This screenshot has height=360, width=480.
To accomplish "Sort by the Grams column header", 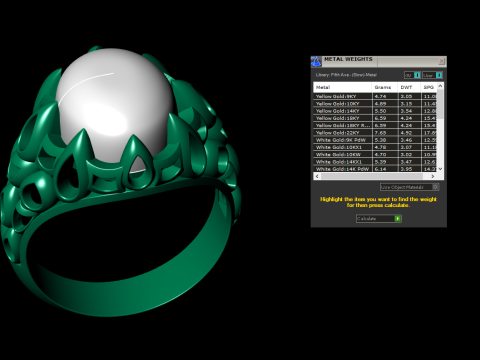I will tap(385, 87).
